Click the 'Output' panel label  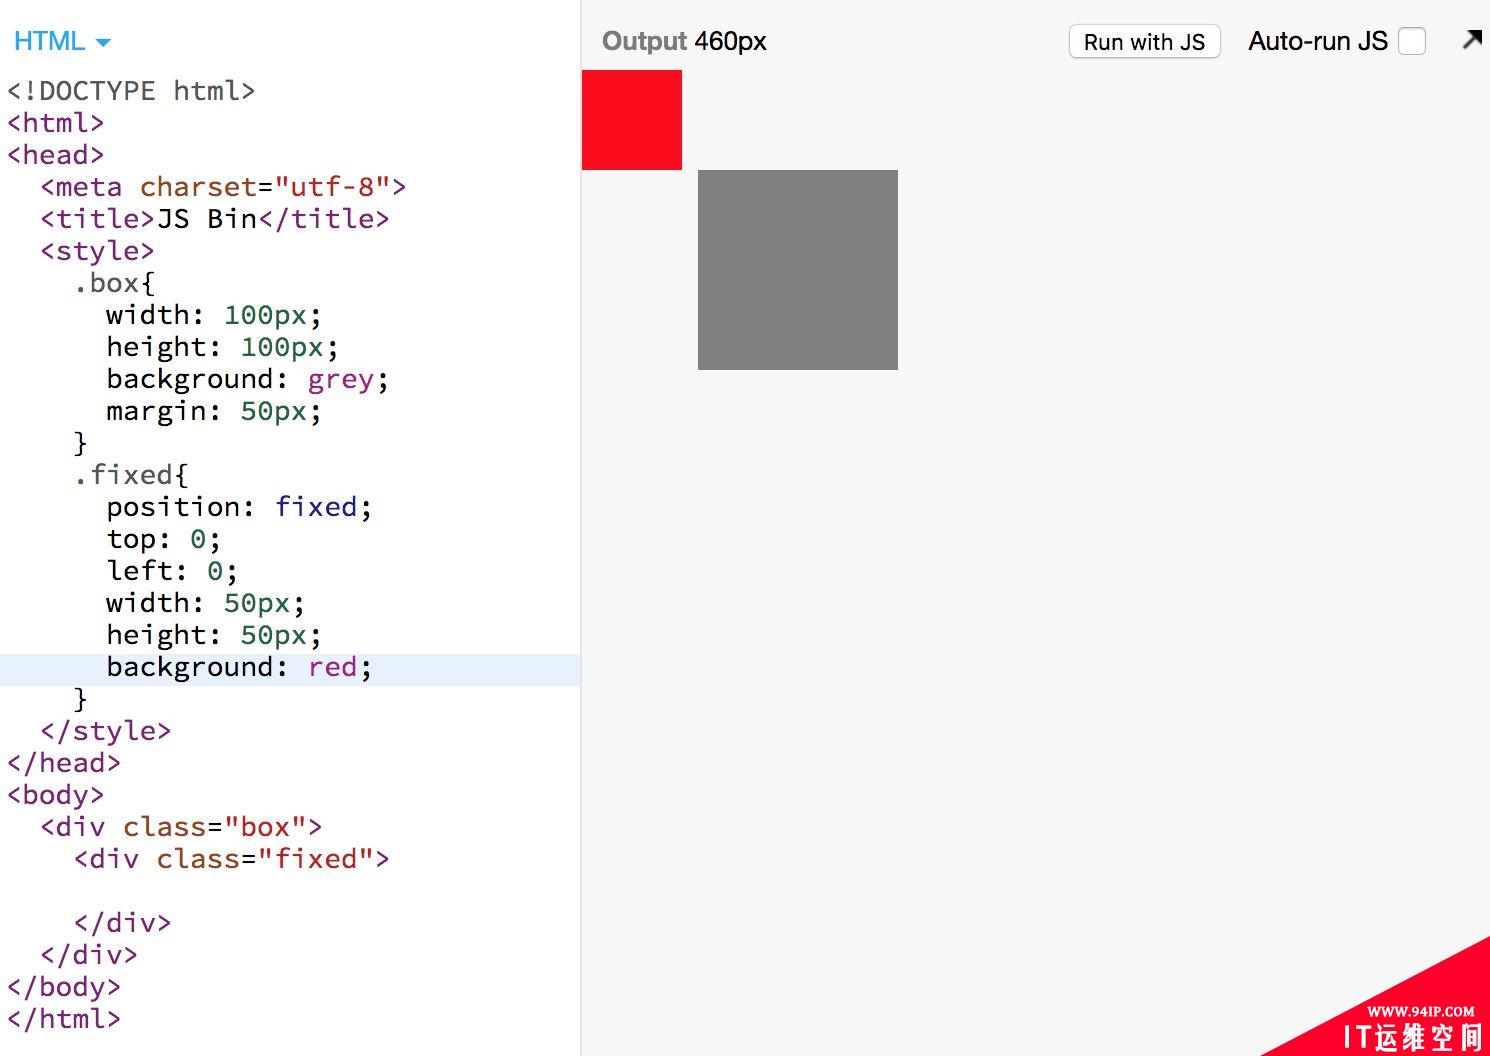click(644, 42)
